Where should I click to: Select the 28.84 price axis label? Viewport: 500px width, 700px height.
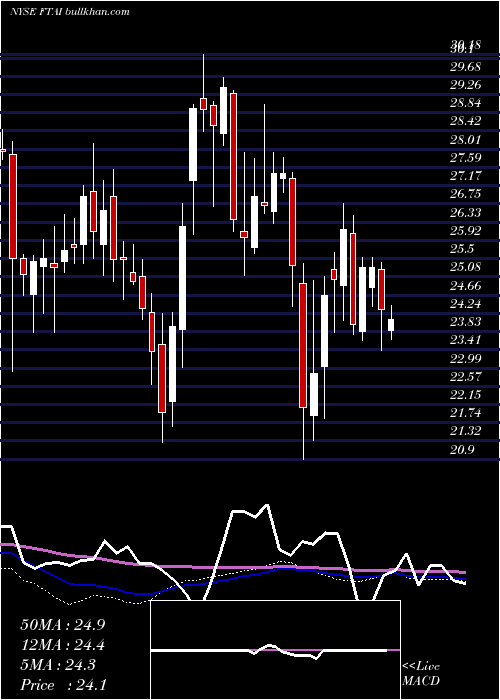[x=466, y=103]
